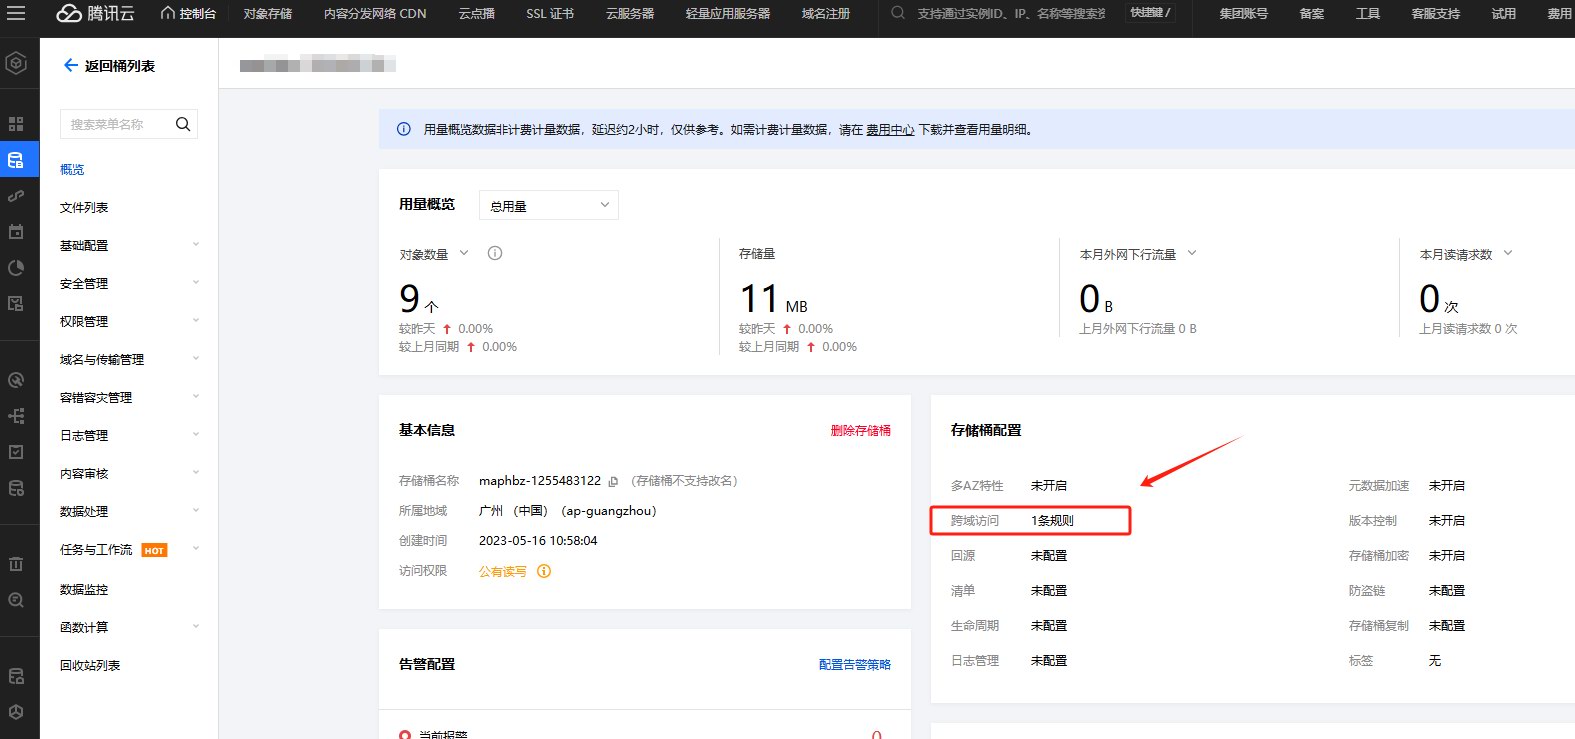Go to the 控制台 console home
Viewport: 1575px width, 739px height.
pos(189,13)
